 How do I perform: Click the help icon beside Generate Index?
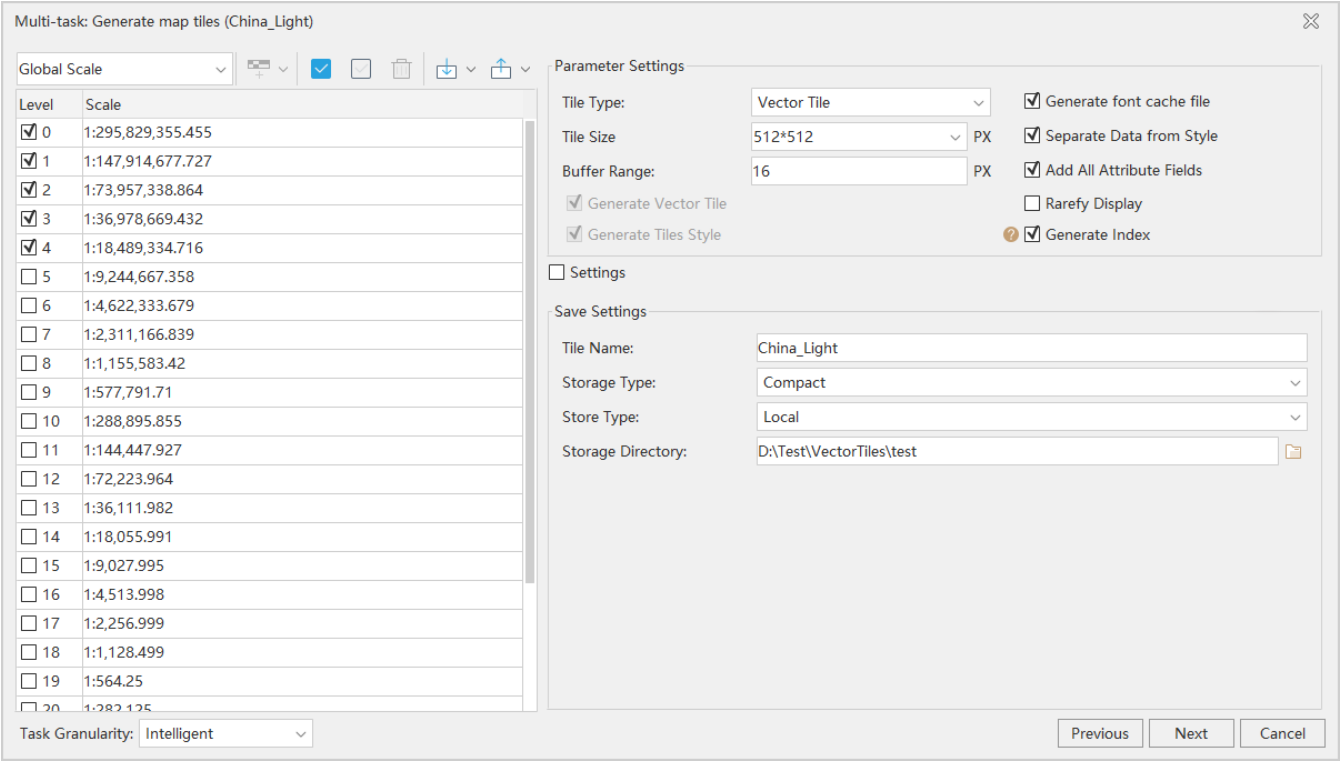click(1011, 235)
